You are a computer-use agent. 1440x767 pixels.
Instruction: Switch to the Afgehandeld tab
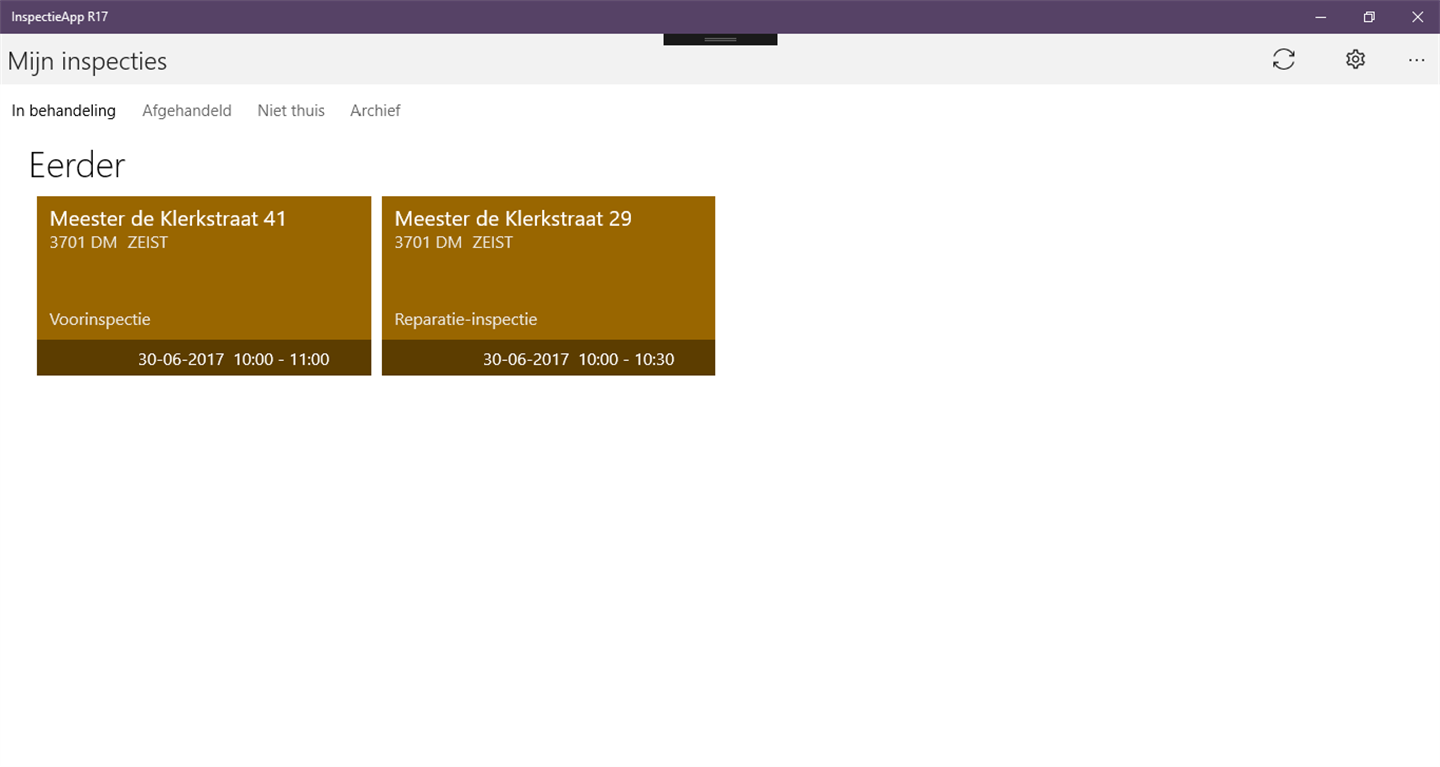[x=187, y=111]
